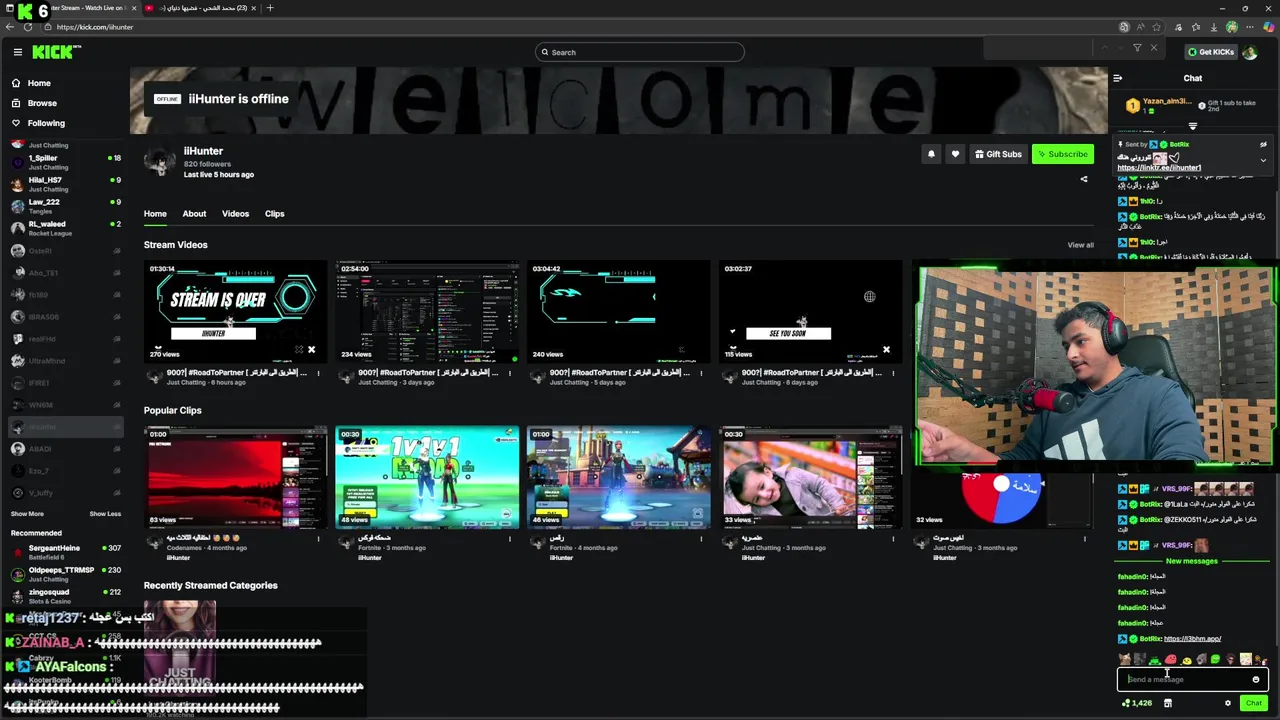Click the iiHunter channel name
The height and width of the screenshot is (720, 1280).
tap(203, 151)
